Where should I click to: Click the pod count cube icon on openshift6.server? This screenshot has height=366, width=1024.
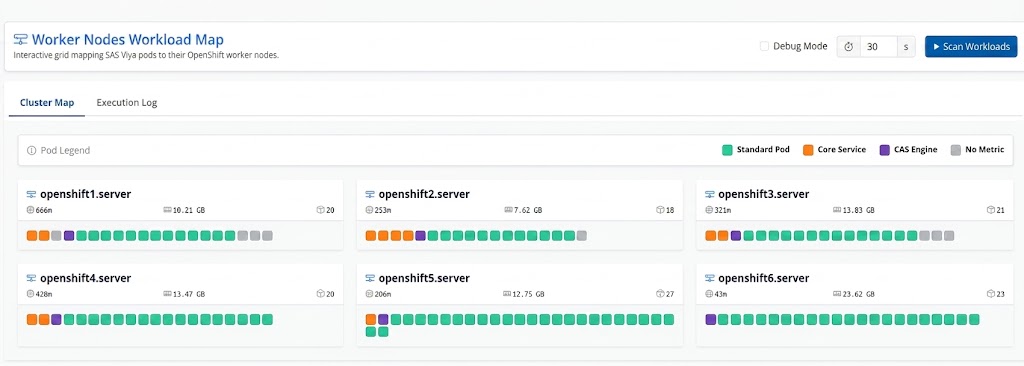click(x=990, y=294)
